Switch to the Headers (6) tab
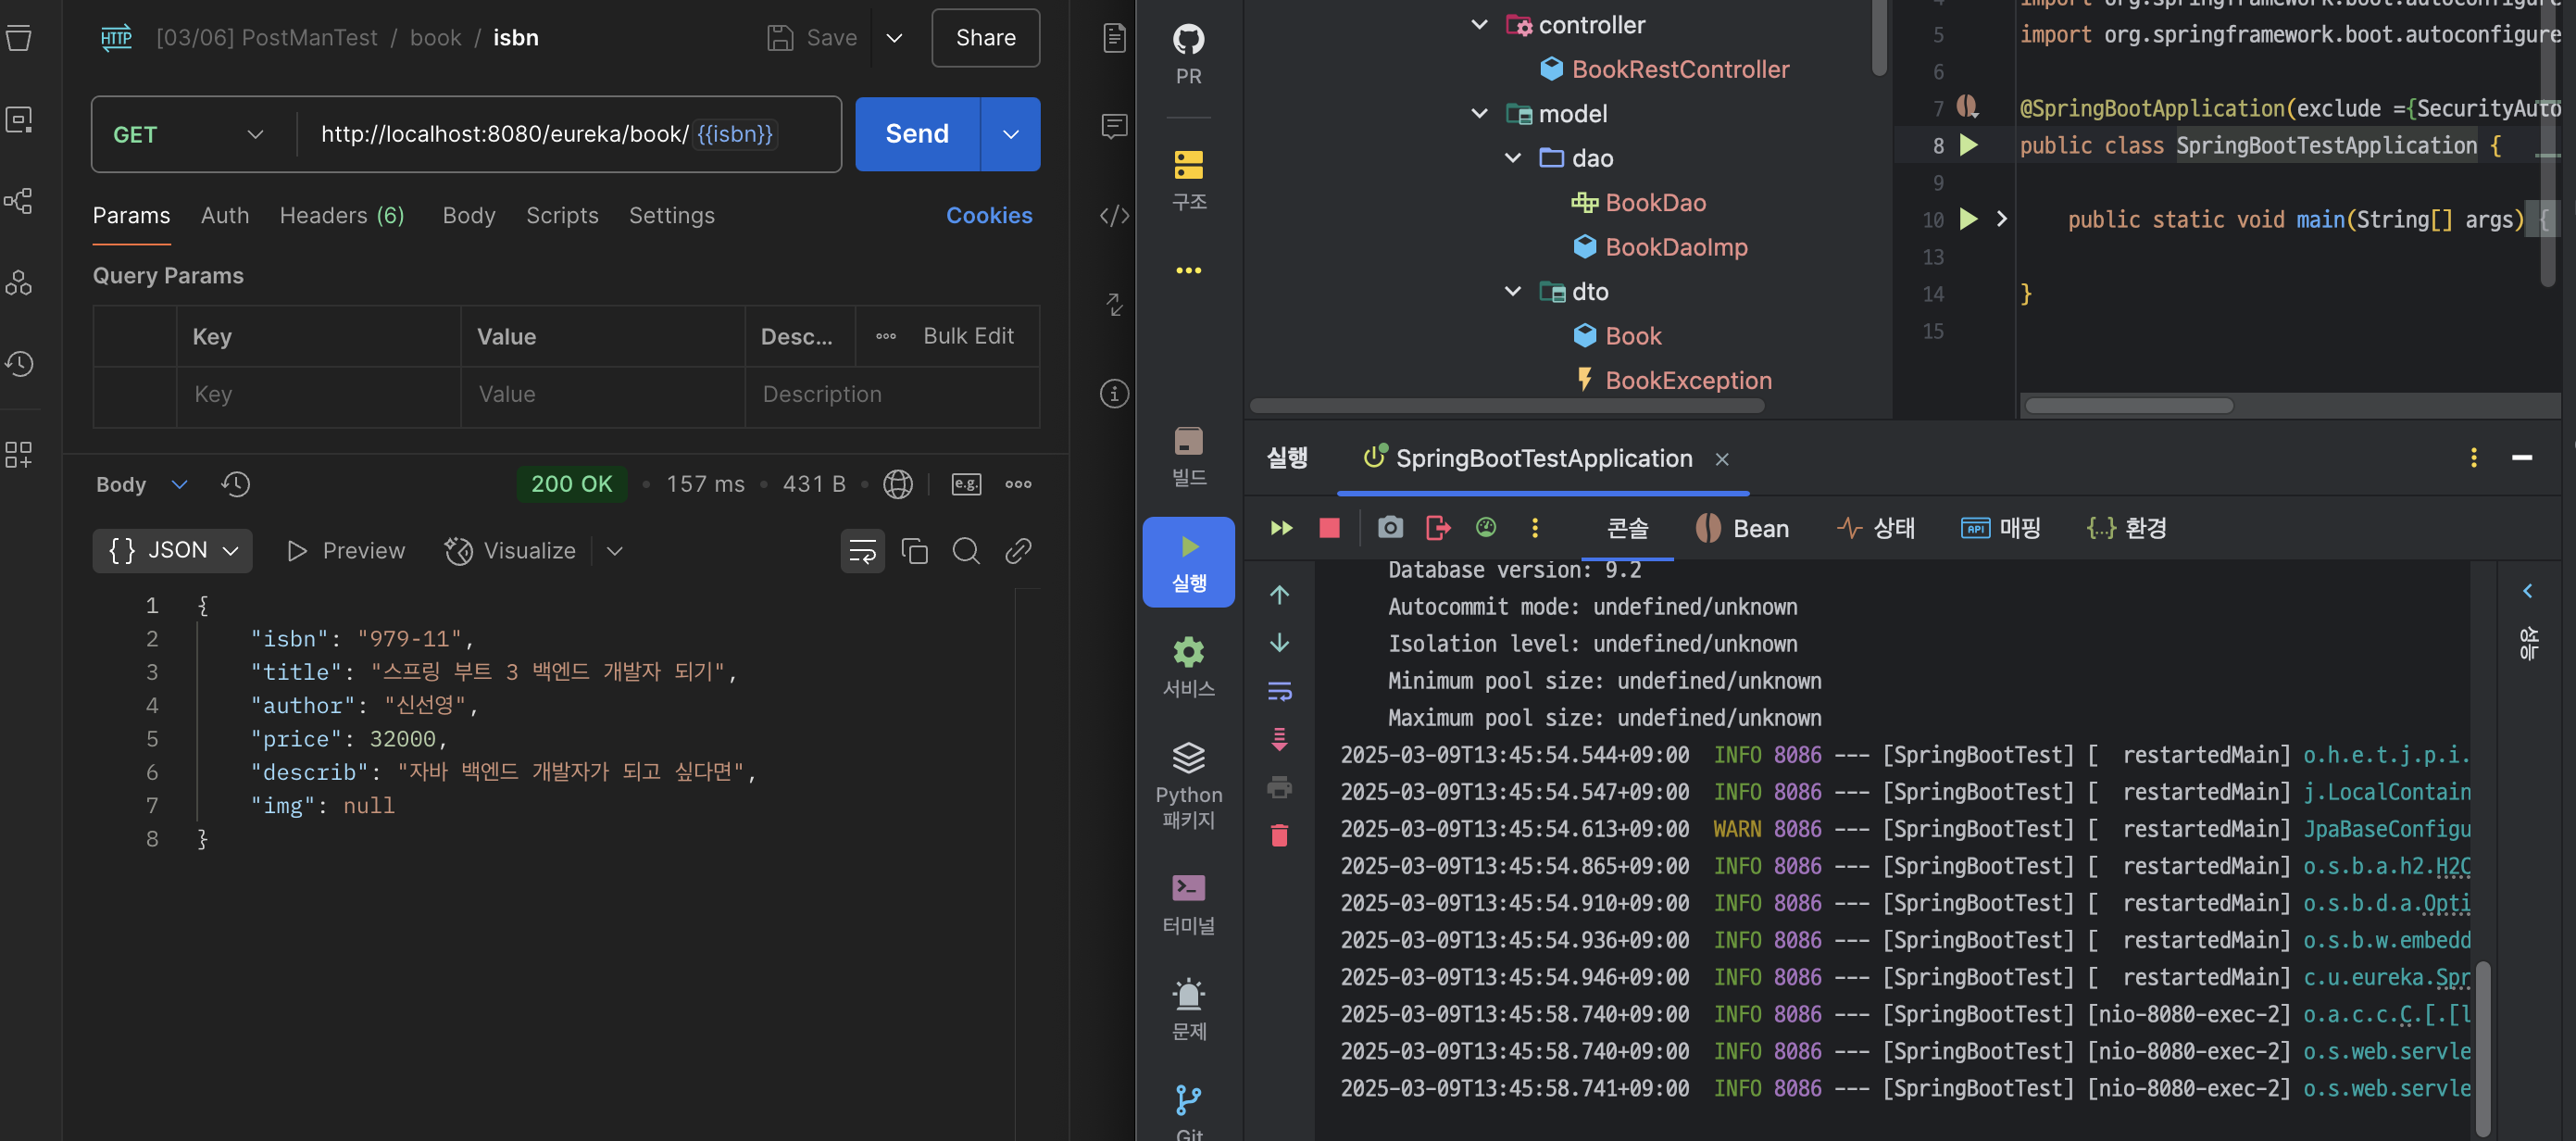 click(x=341, y=216)
